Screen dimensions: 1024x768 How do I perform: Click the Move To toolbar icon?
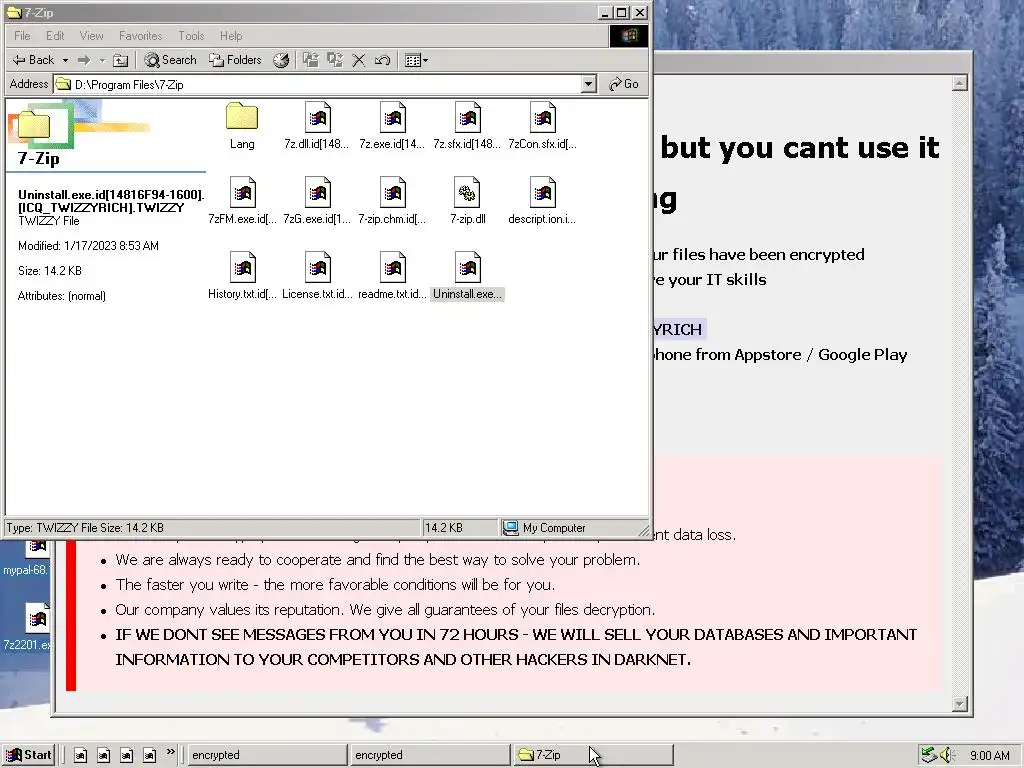click(311, 60)
